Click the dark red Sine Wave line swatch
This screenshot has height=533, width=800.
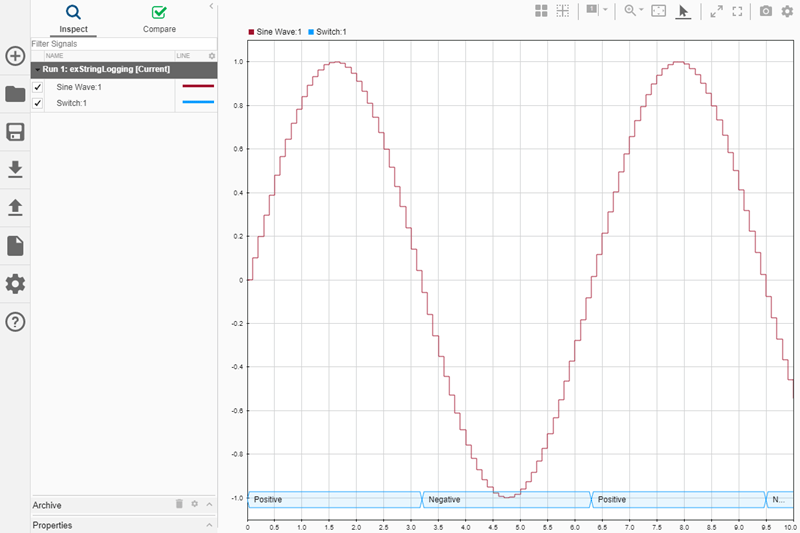coord(198,86)
